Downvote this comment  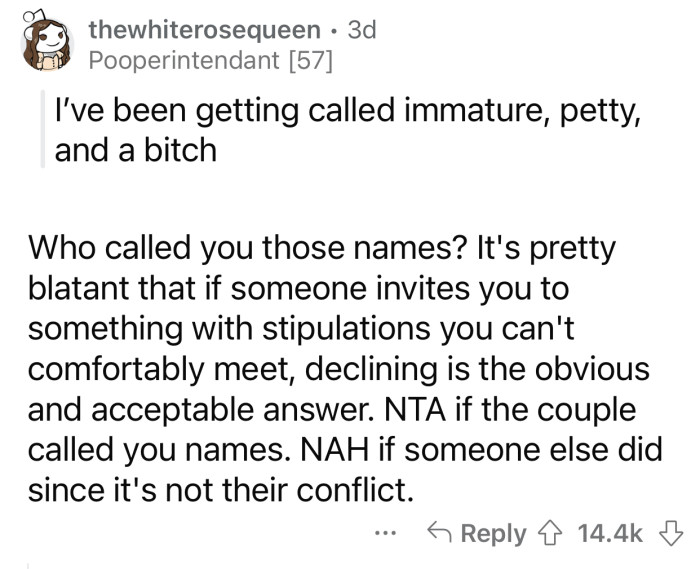tap(675, 534)
